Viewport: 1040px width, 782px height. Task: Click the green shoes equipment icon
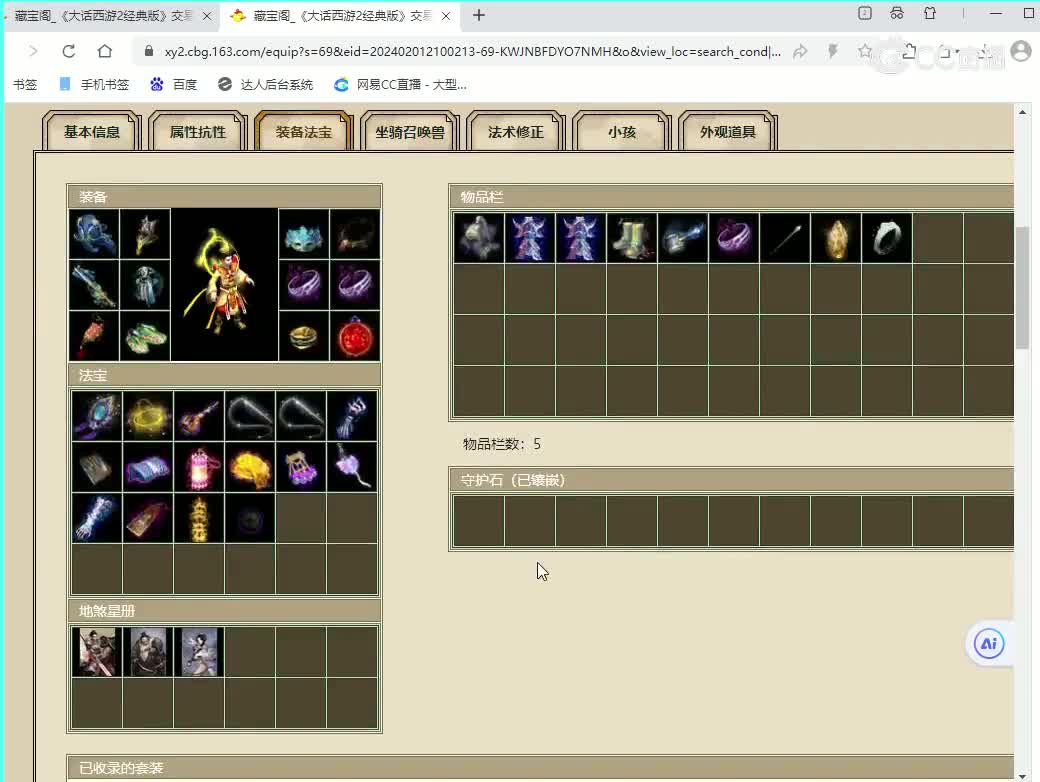tap(145, 336)
